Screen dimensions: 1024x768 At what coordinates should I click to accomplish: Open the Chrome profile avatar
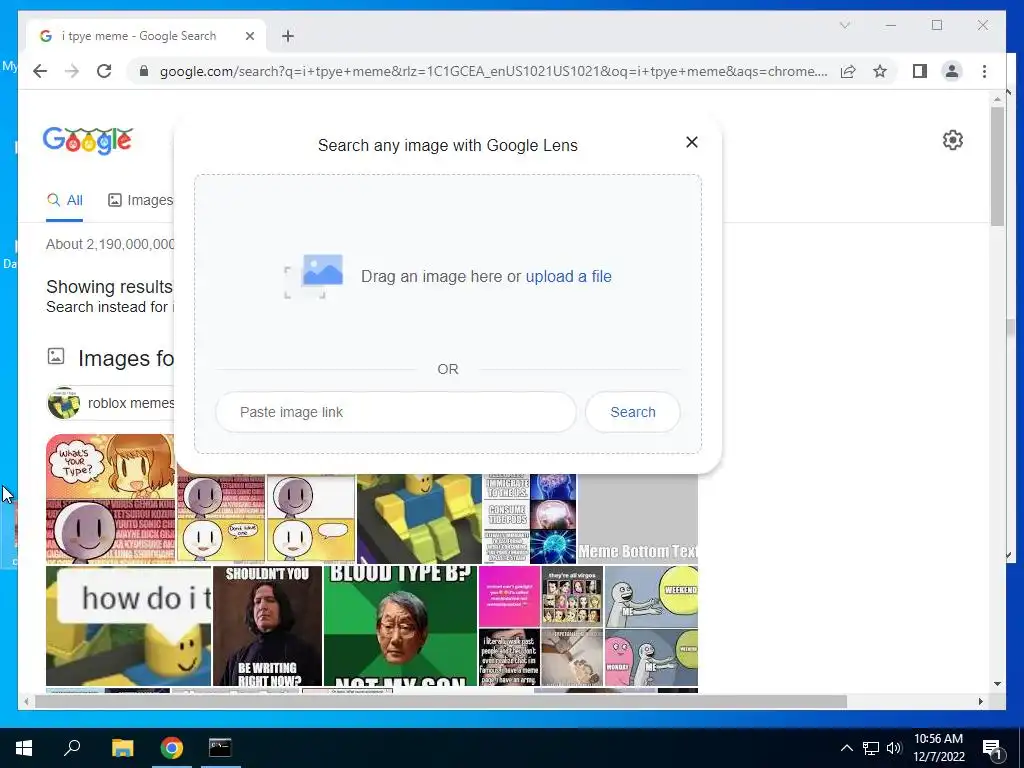952,71
